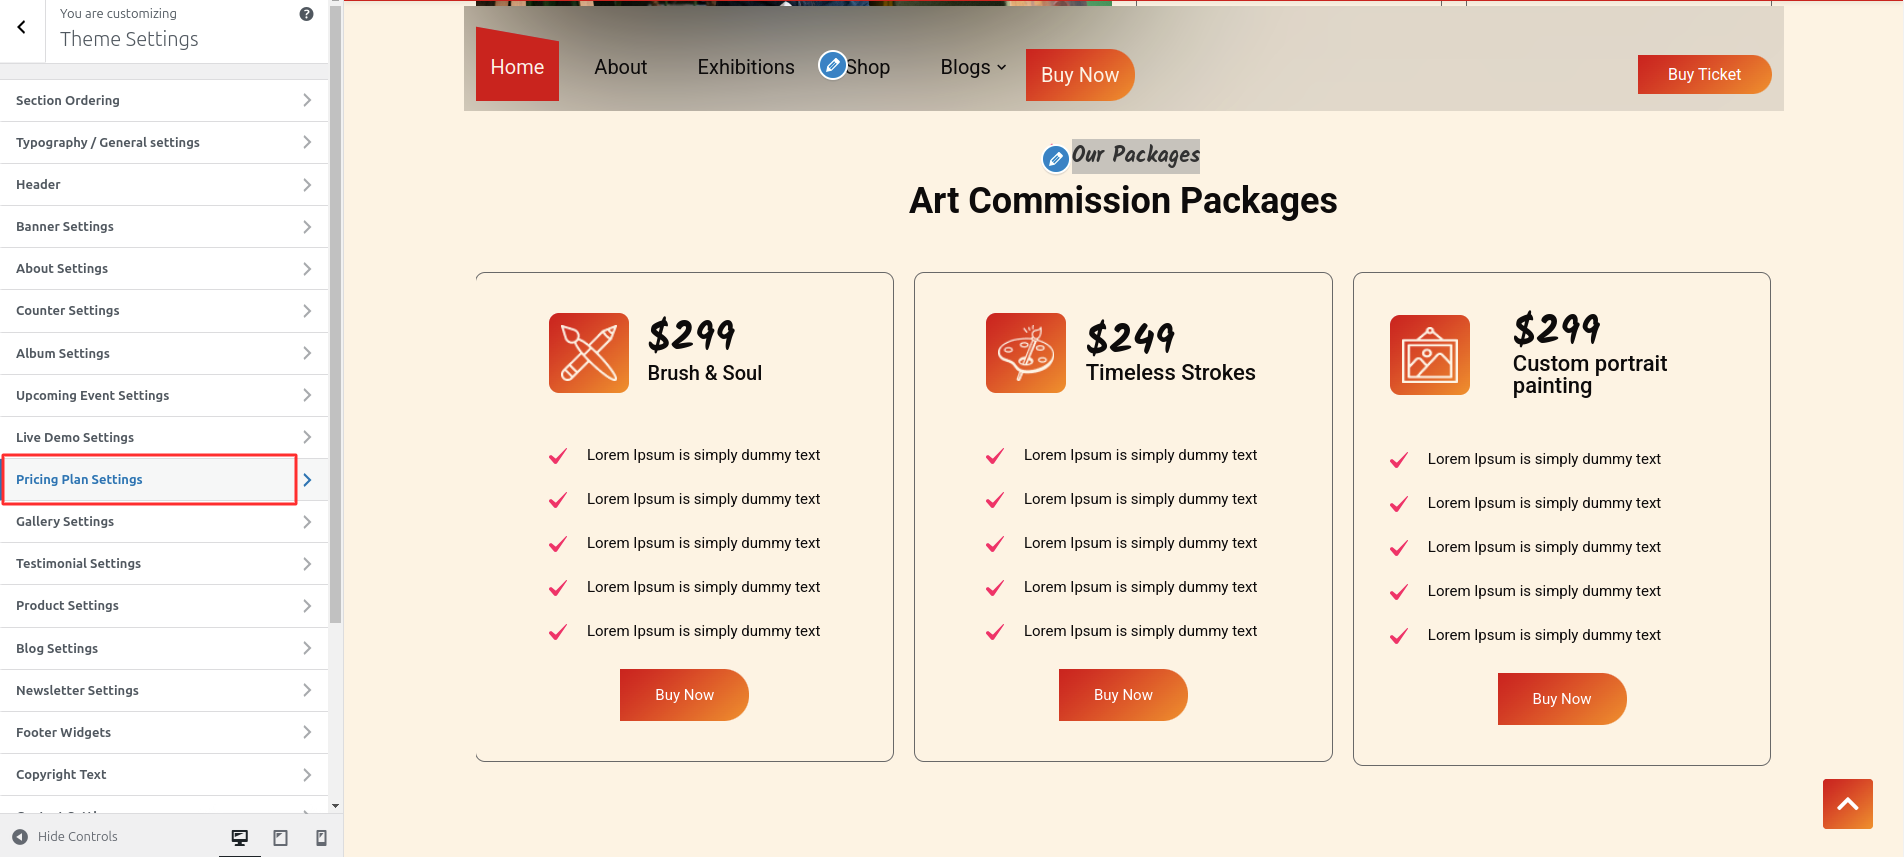Collapse the customizer with Hide Controls arrow

(22, 836)
